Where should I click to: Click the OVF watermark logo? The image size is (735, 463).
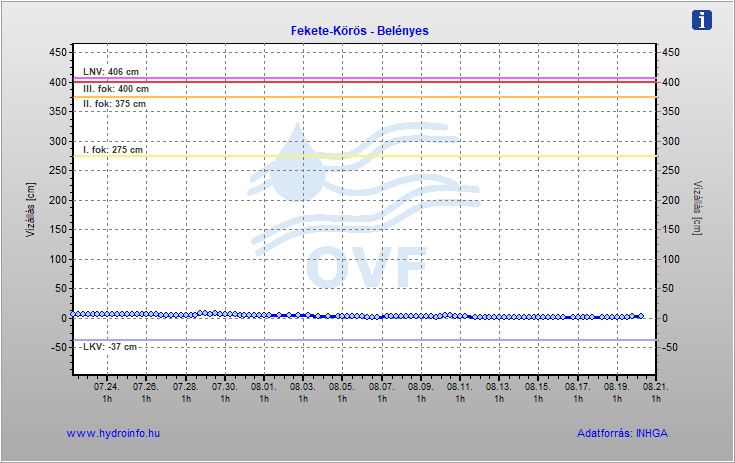pos(364,205)
